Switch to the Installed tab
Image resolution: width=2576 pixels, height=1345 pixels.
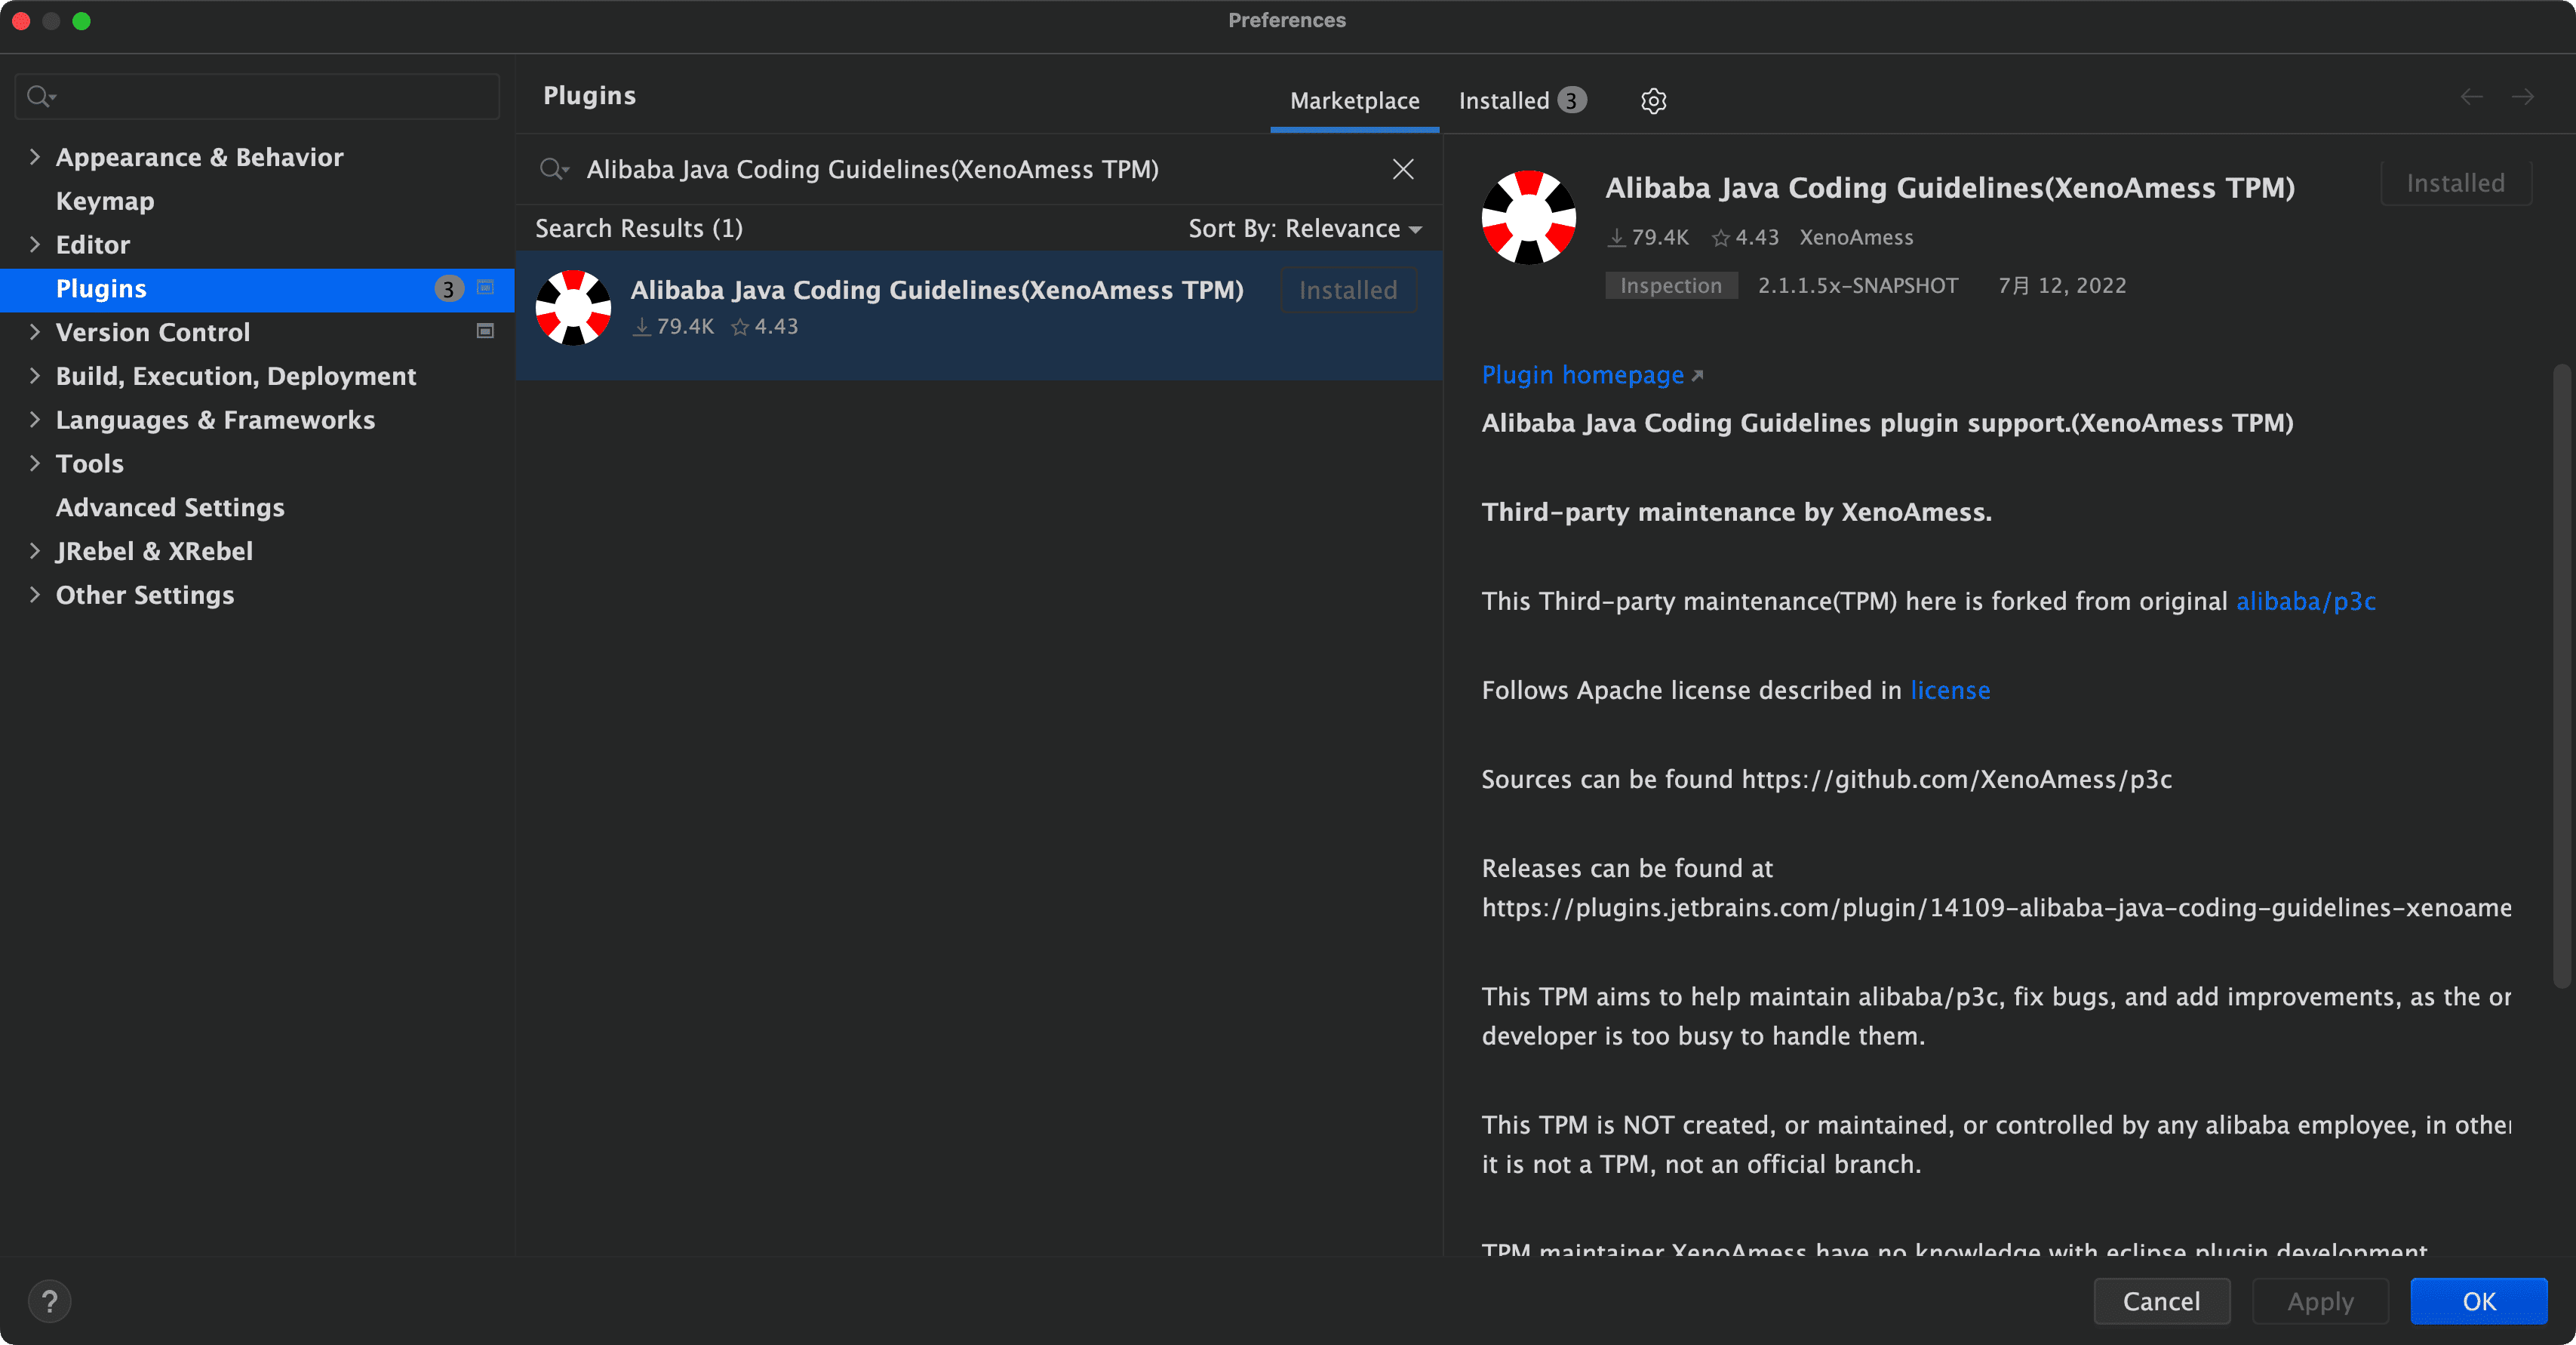(1522, 101)
